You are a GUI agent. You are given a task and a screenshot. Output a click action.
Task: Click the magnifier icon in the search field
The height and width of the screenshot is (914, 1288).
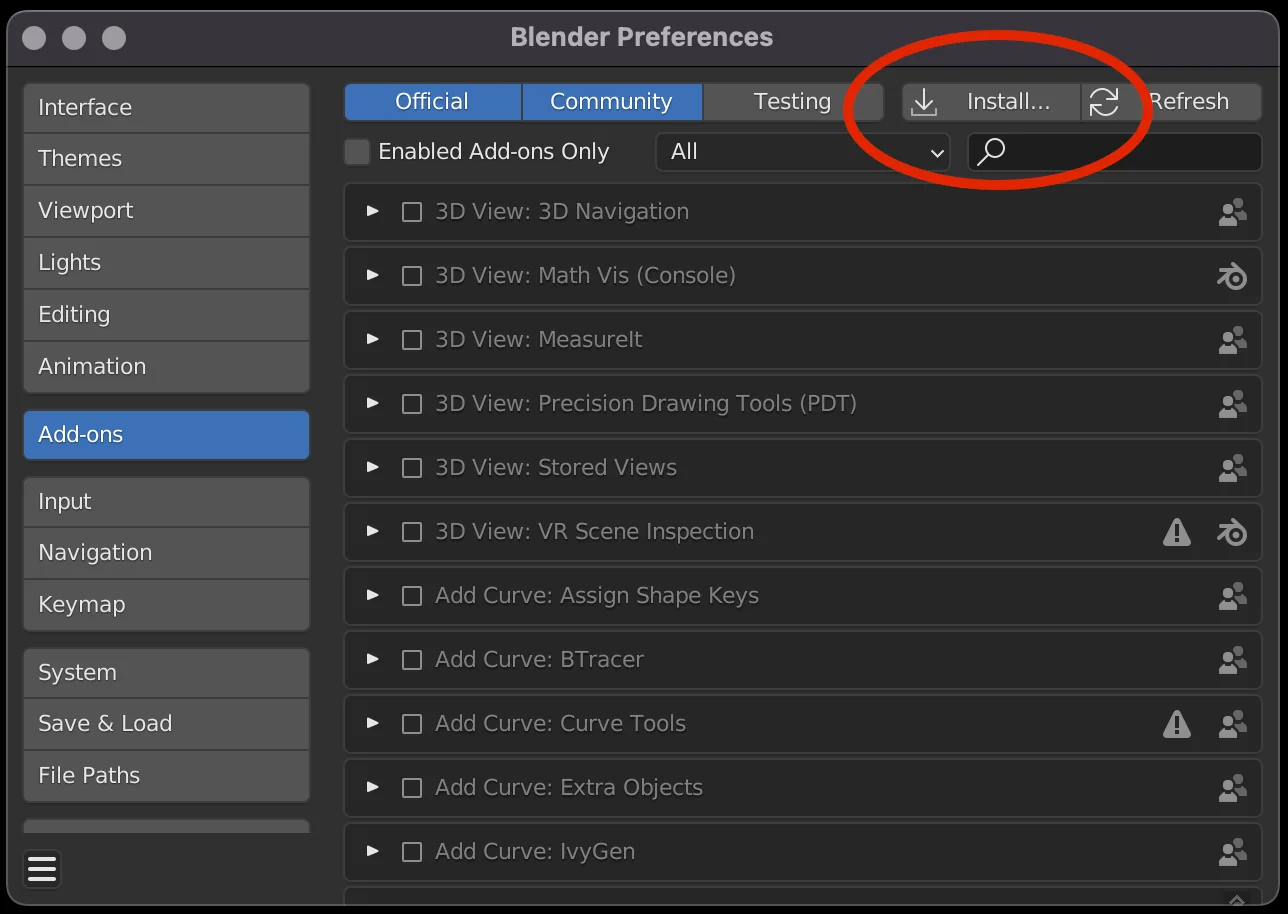tap(991, 152)
